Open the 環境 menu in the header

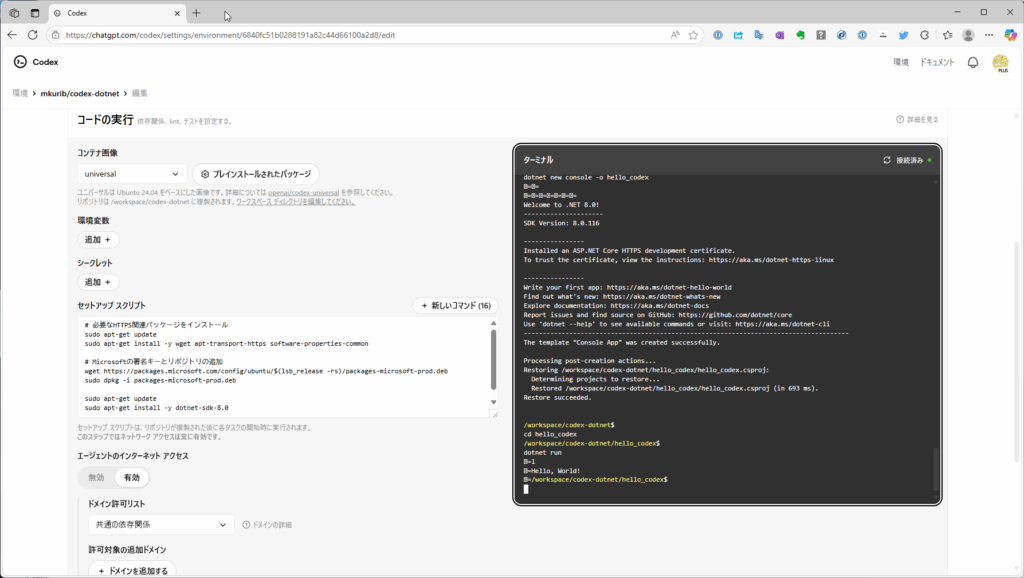[x=901, y=62]
